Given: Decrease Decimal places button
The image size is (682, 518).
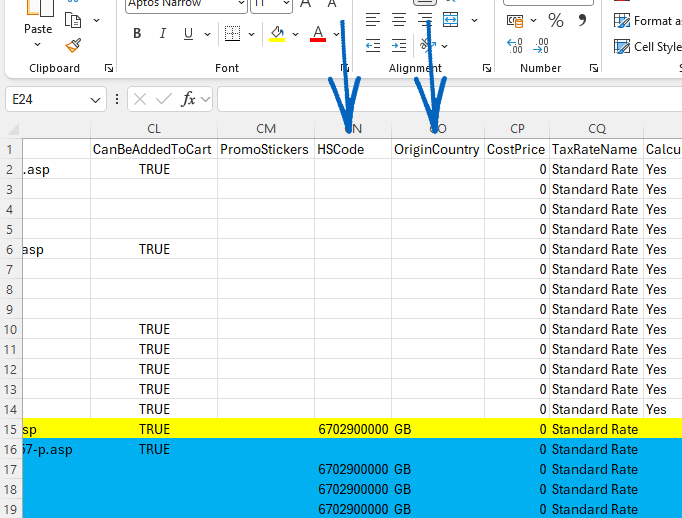Looking at the screenshot, I should tap(541, 45).
